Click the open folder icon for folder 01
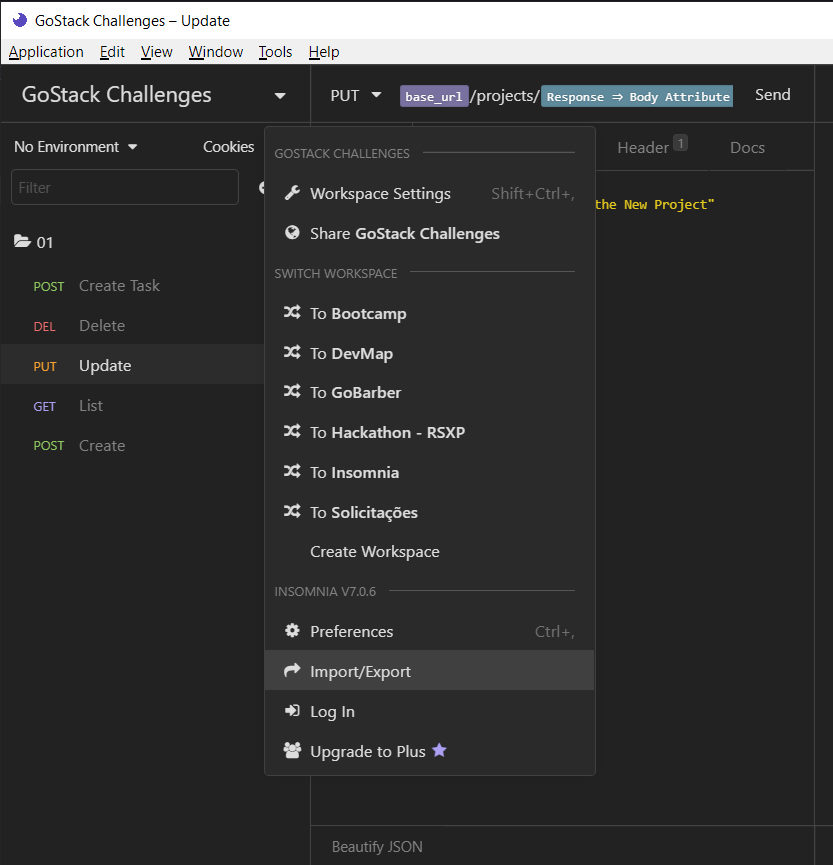Viewport: 833px width, 865px height. click(x=22, y=241)
